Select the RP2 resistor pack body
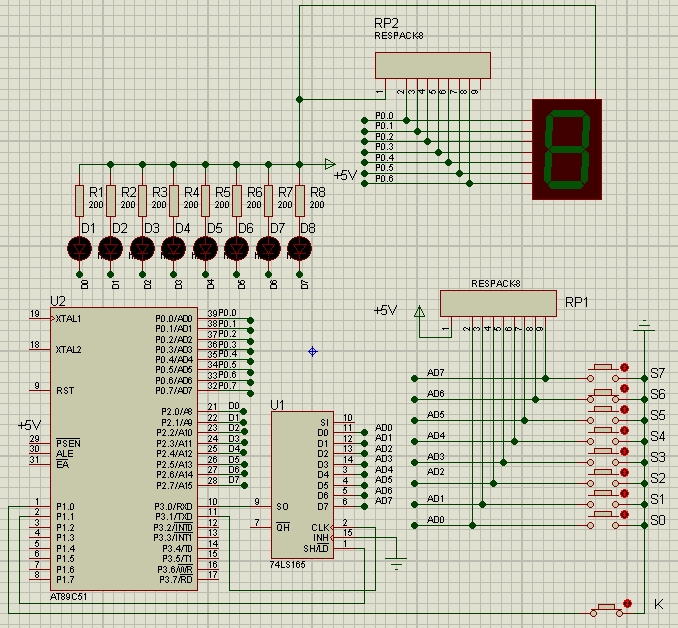The image size is (678, 628). (433, 66)
